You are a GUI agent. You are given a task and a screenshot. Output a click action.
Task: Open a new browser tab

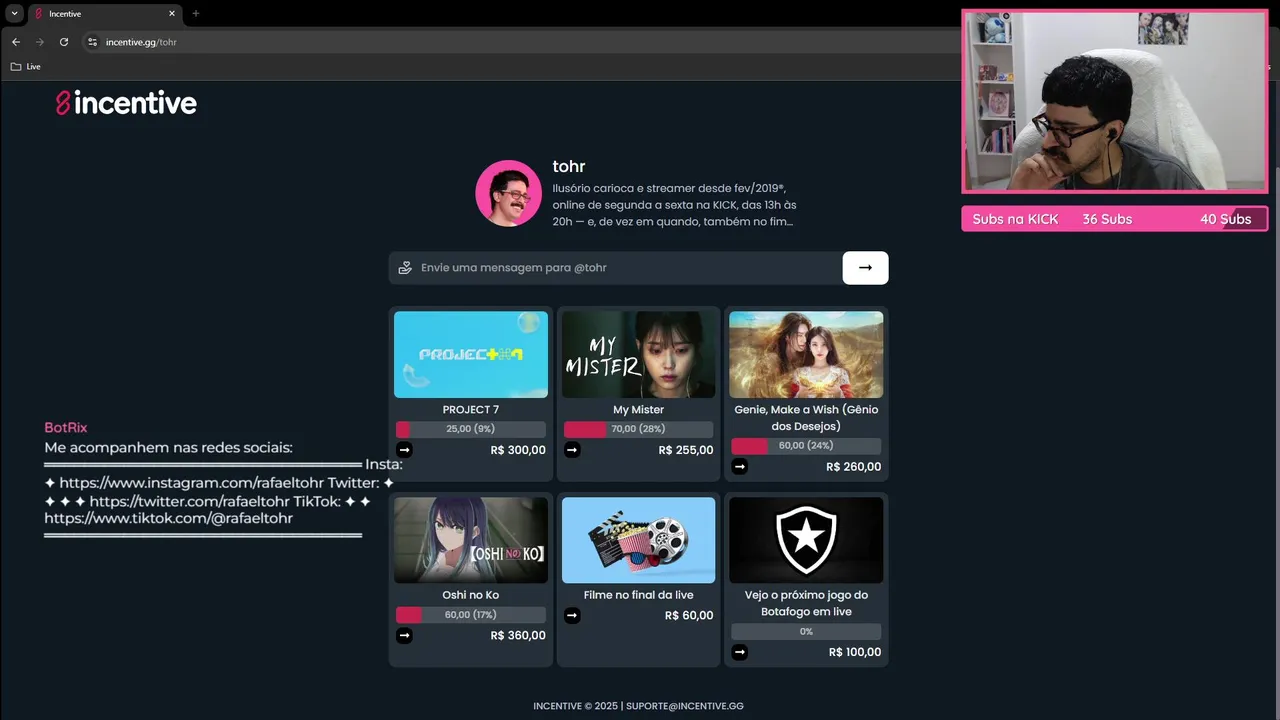196,14
